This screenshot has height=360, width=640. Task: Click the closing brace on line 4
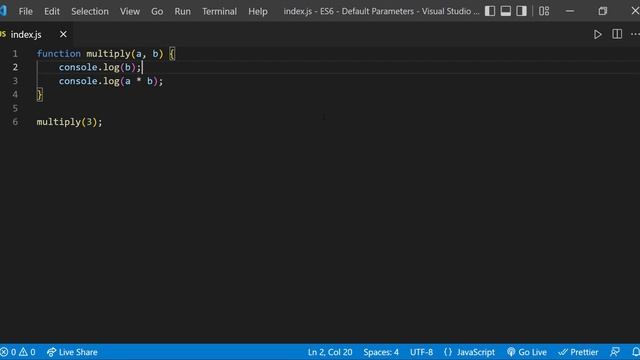(40, 95)
